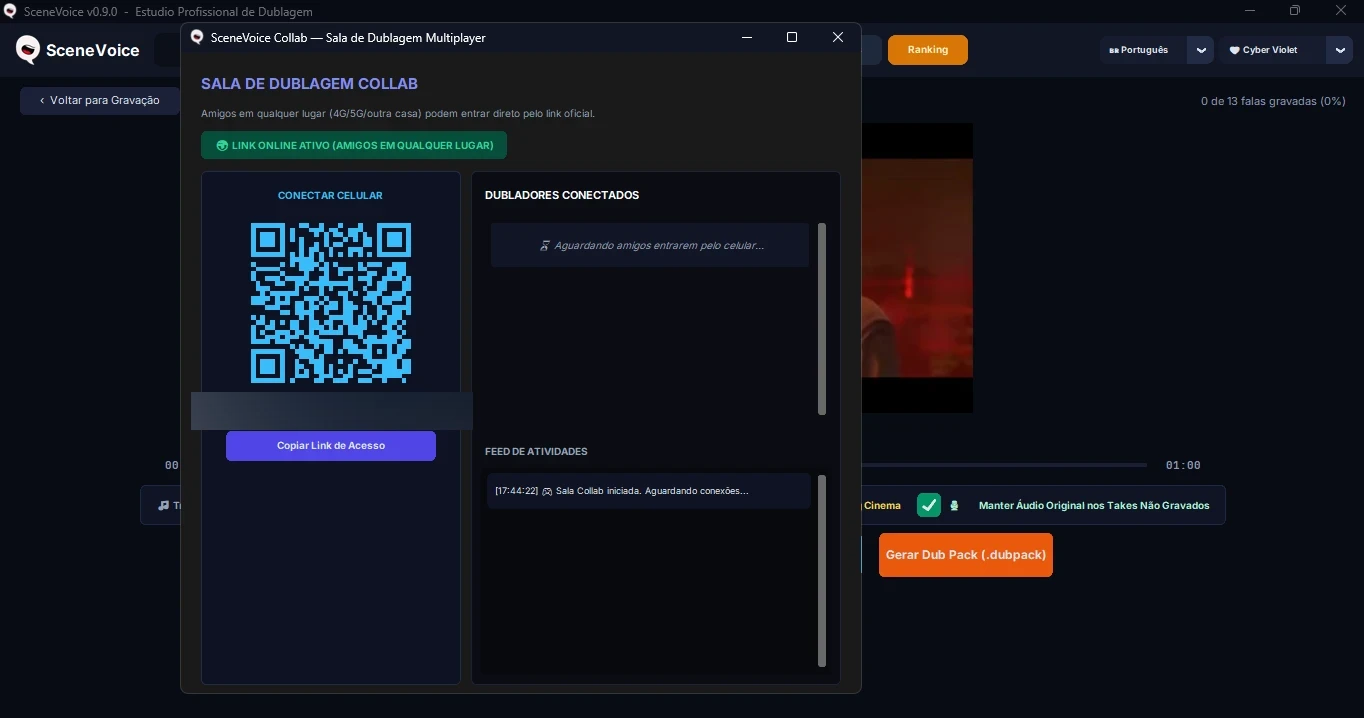The height and width of the screenshot is (718, 1364).
Task: Restore down the main SceneVoice window
Action: coord(1295,11)
